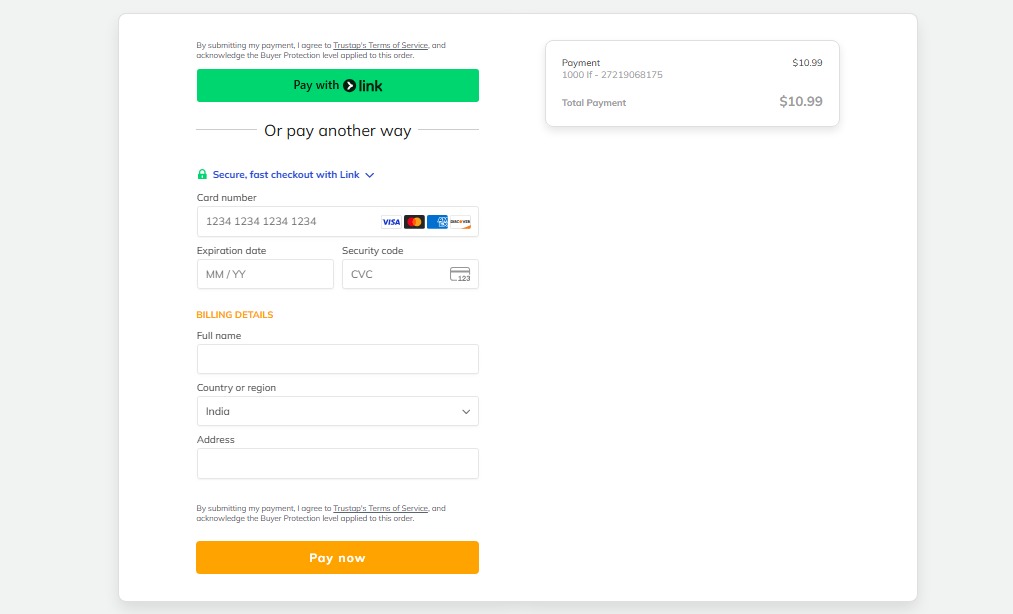The image size is (1013, 614).
Task: Focus the Address input field
Action: point(337,463)
